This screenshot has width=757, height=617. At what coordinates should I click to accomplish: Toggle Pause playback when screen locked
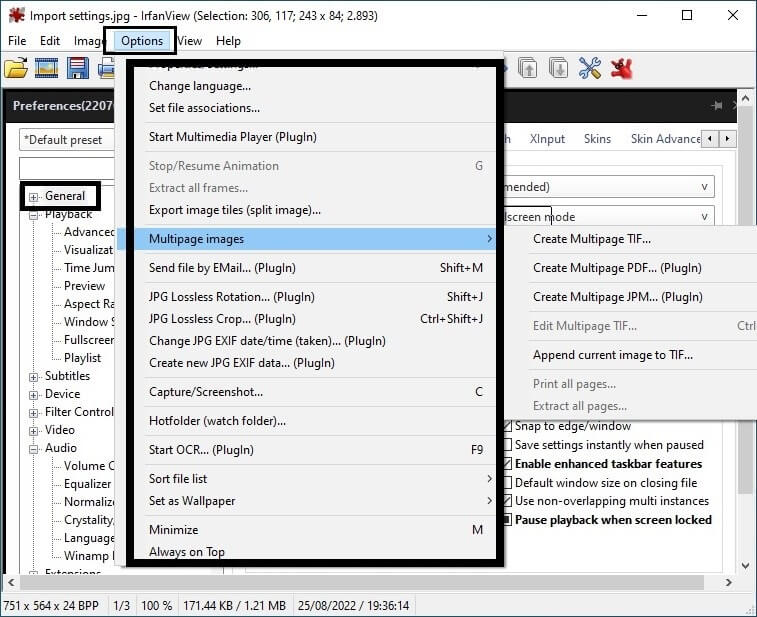pos(508,519)
